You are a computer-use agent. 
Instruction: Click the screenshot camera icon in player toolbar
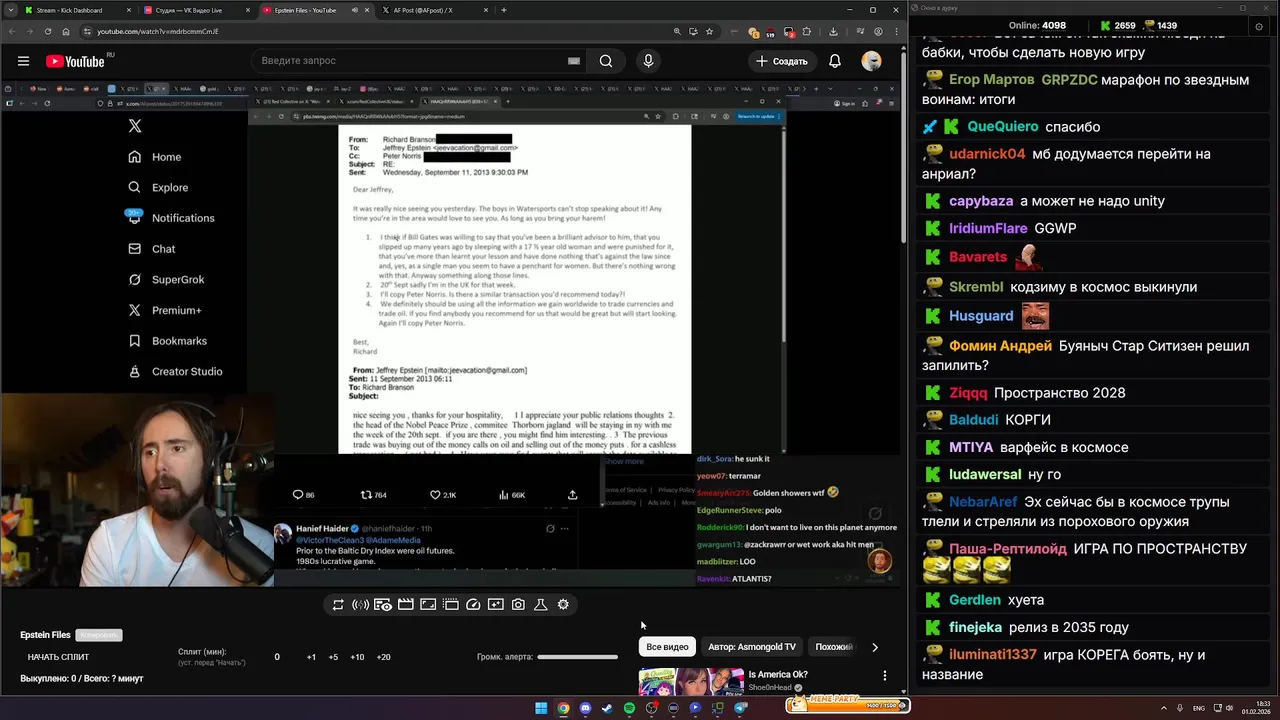[518, 604]
